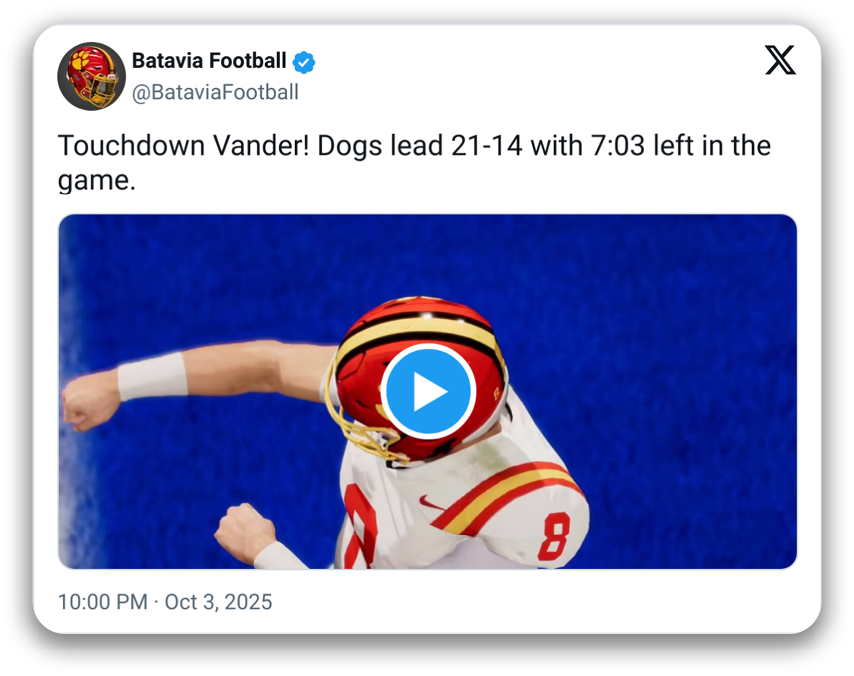Click the Nike swoosh on the jersey

(431, 503)
